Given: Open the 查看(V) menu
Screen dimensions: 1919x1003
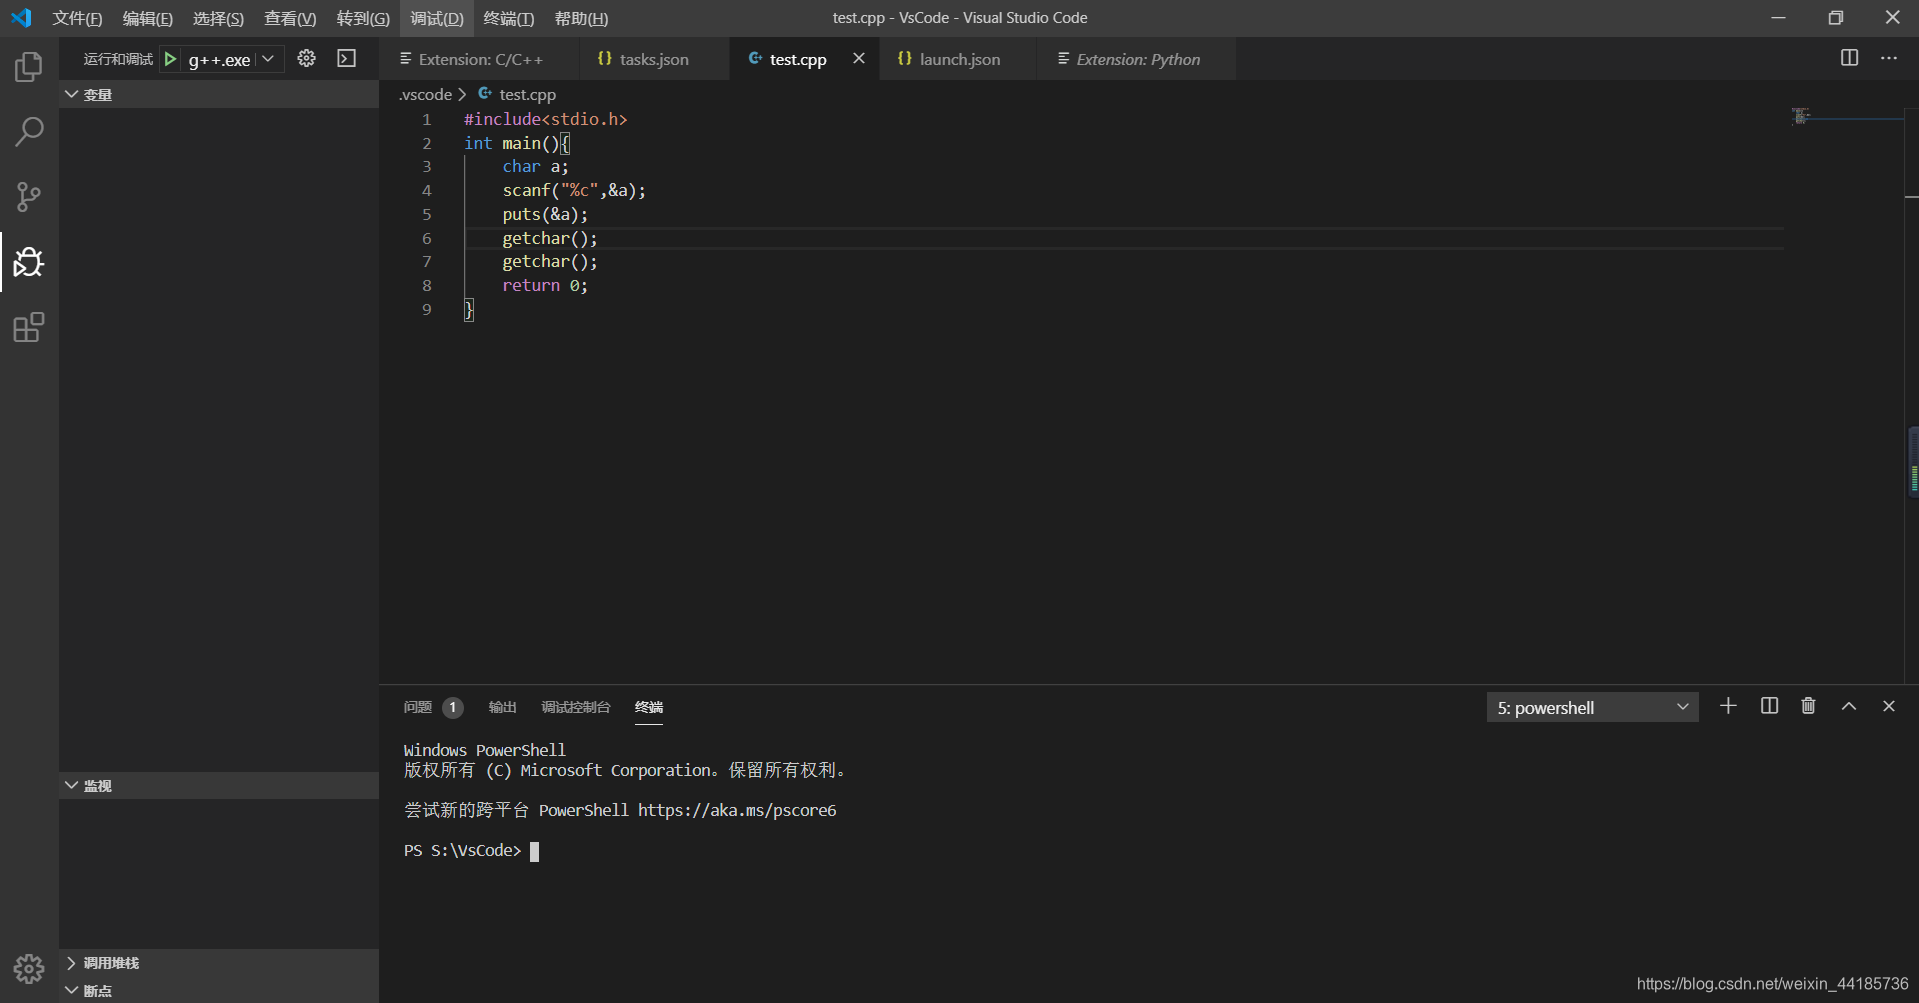Looking at the screenshot, I should point(290,18).
